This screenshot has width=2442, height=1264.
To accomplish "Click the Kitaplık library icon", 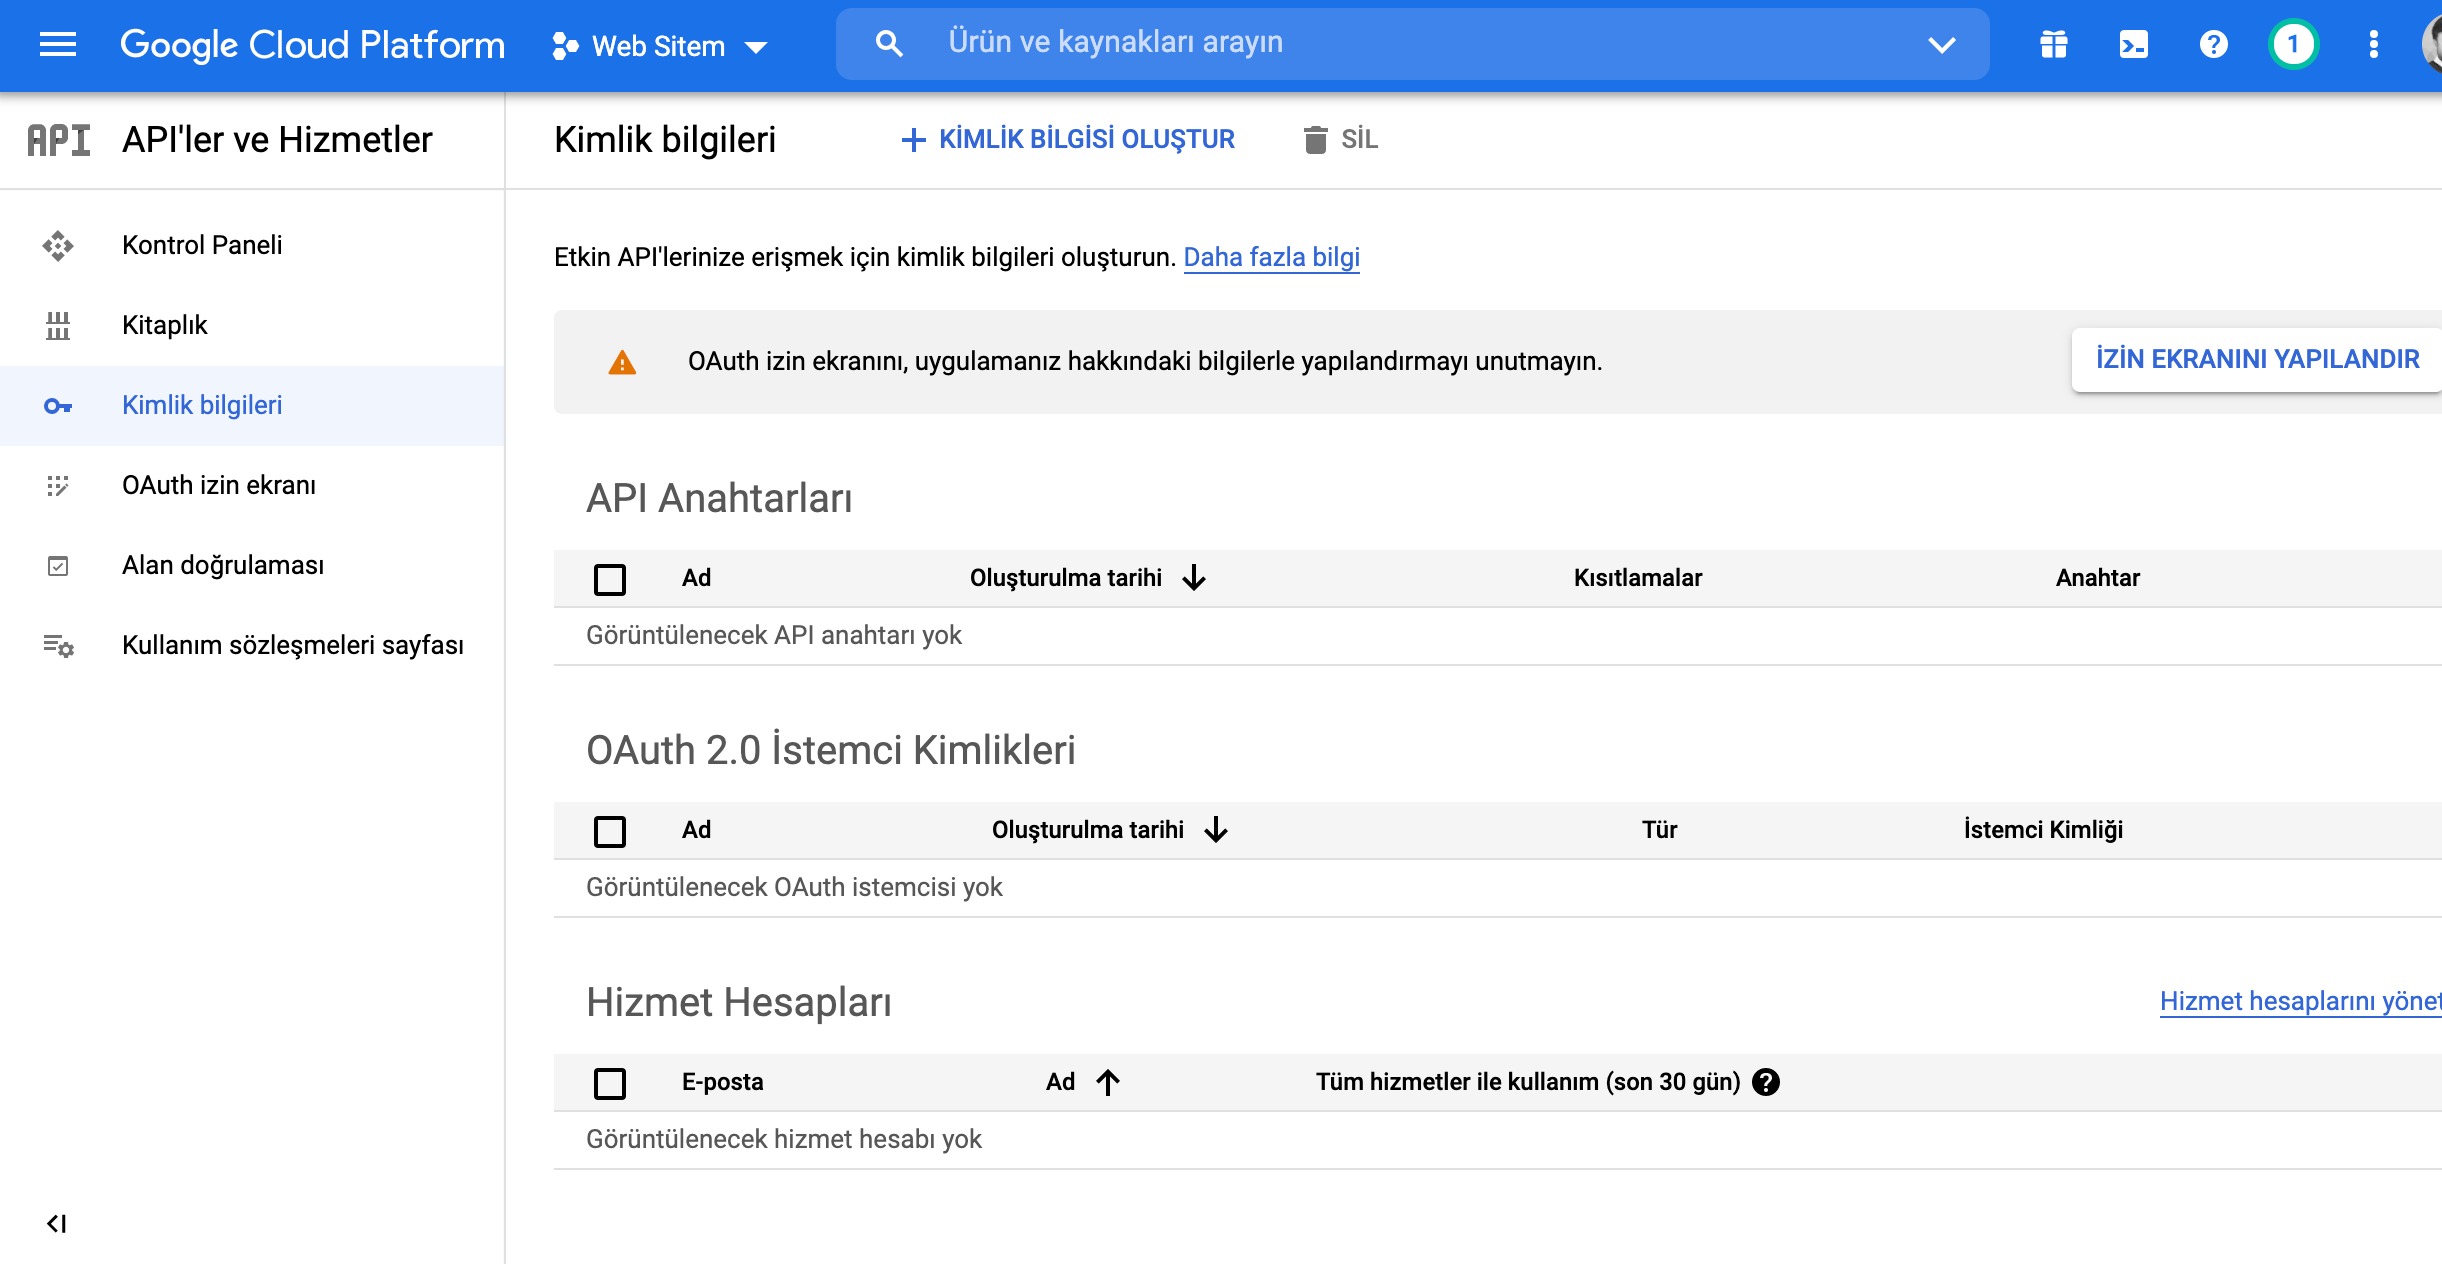I will pyautogui.click(x=58, y=326).
